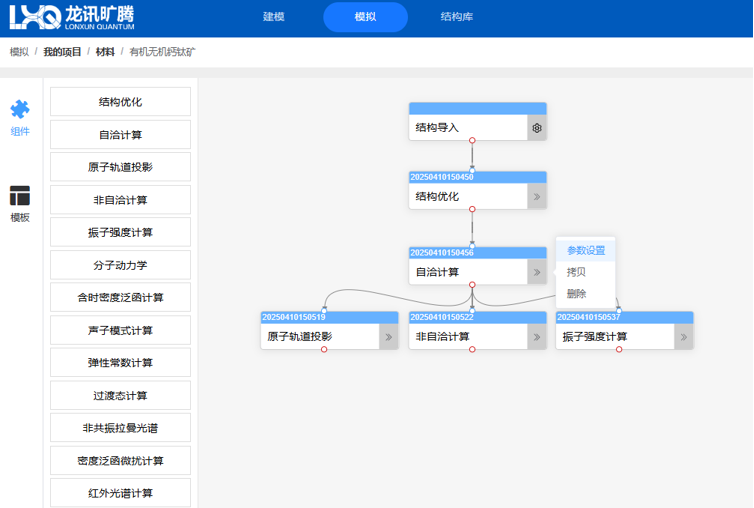The height and width of the screenshot is (508, 754).
Task: Click the gear icon on 结构导入 node
Action: tap(537, 128)
